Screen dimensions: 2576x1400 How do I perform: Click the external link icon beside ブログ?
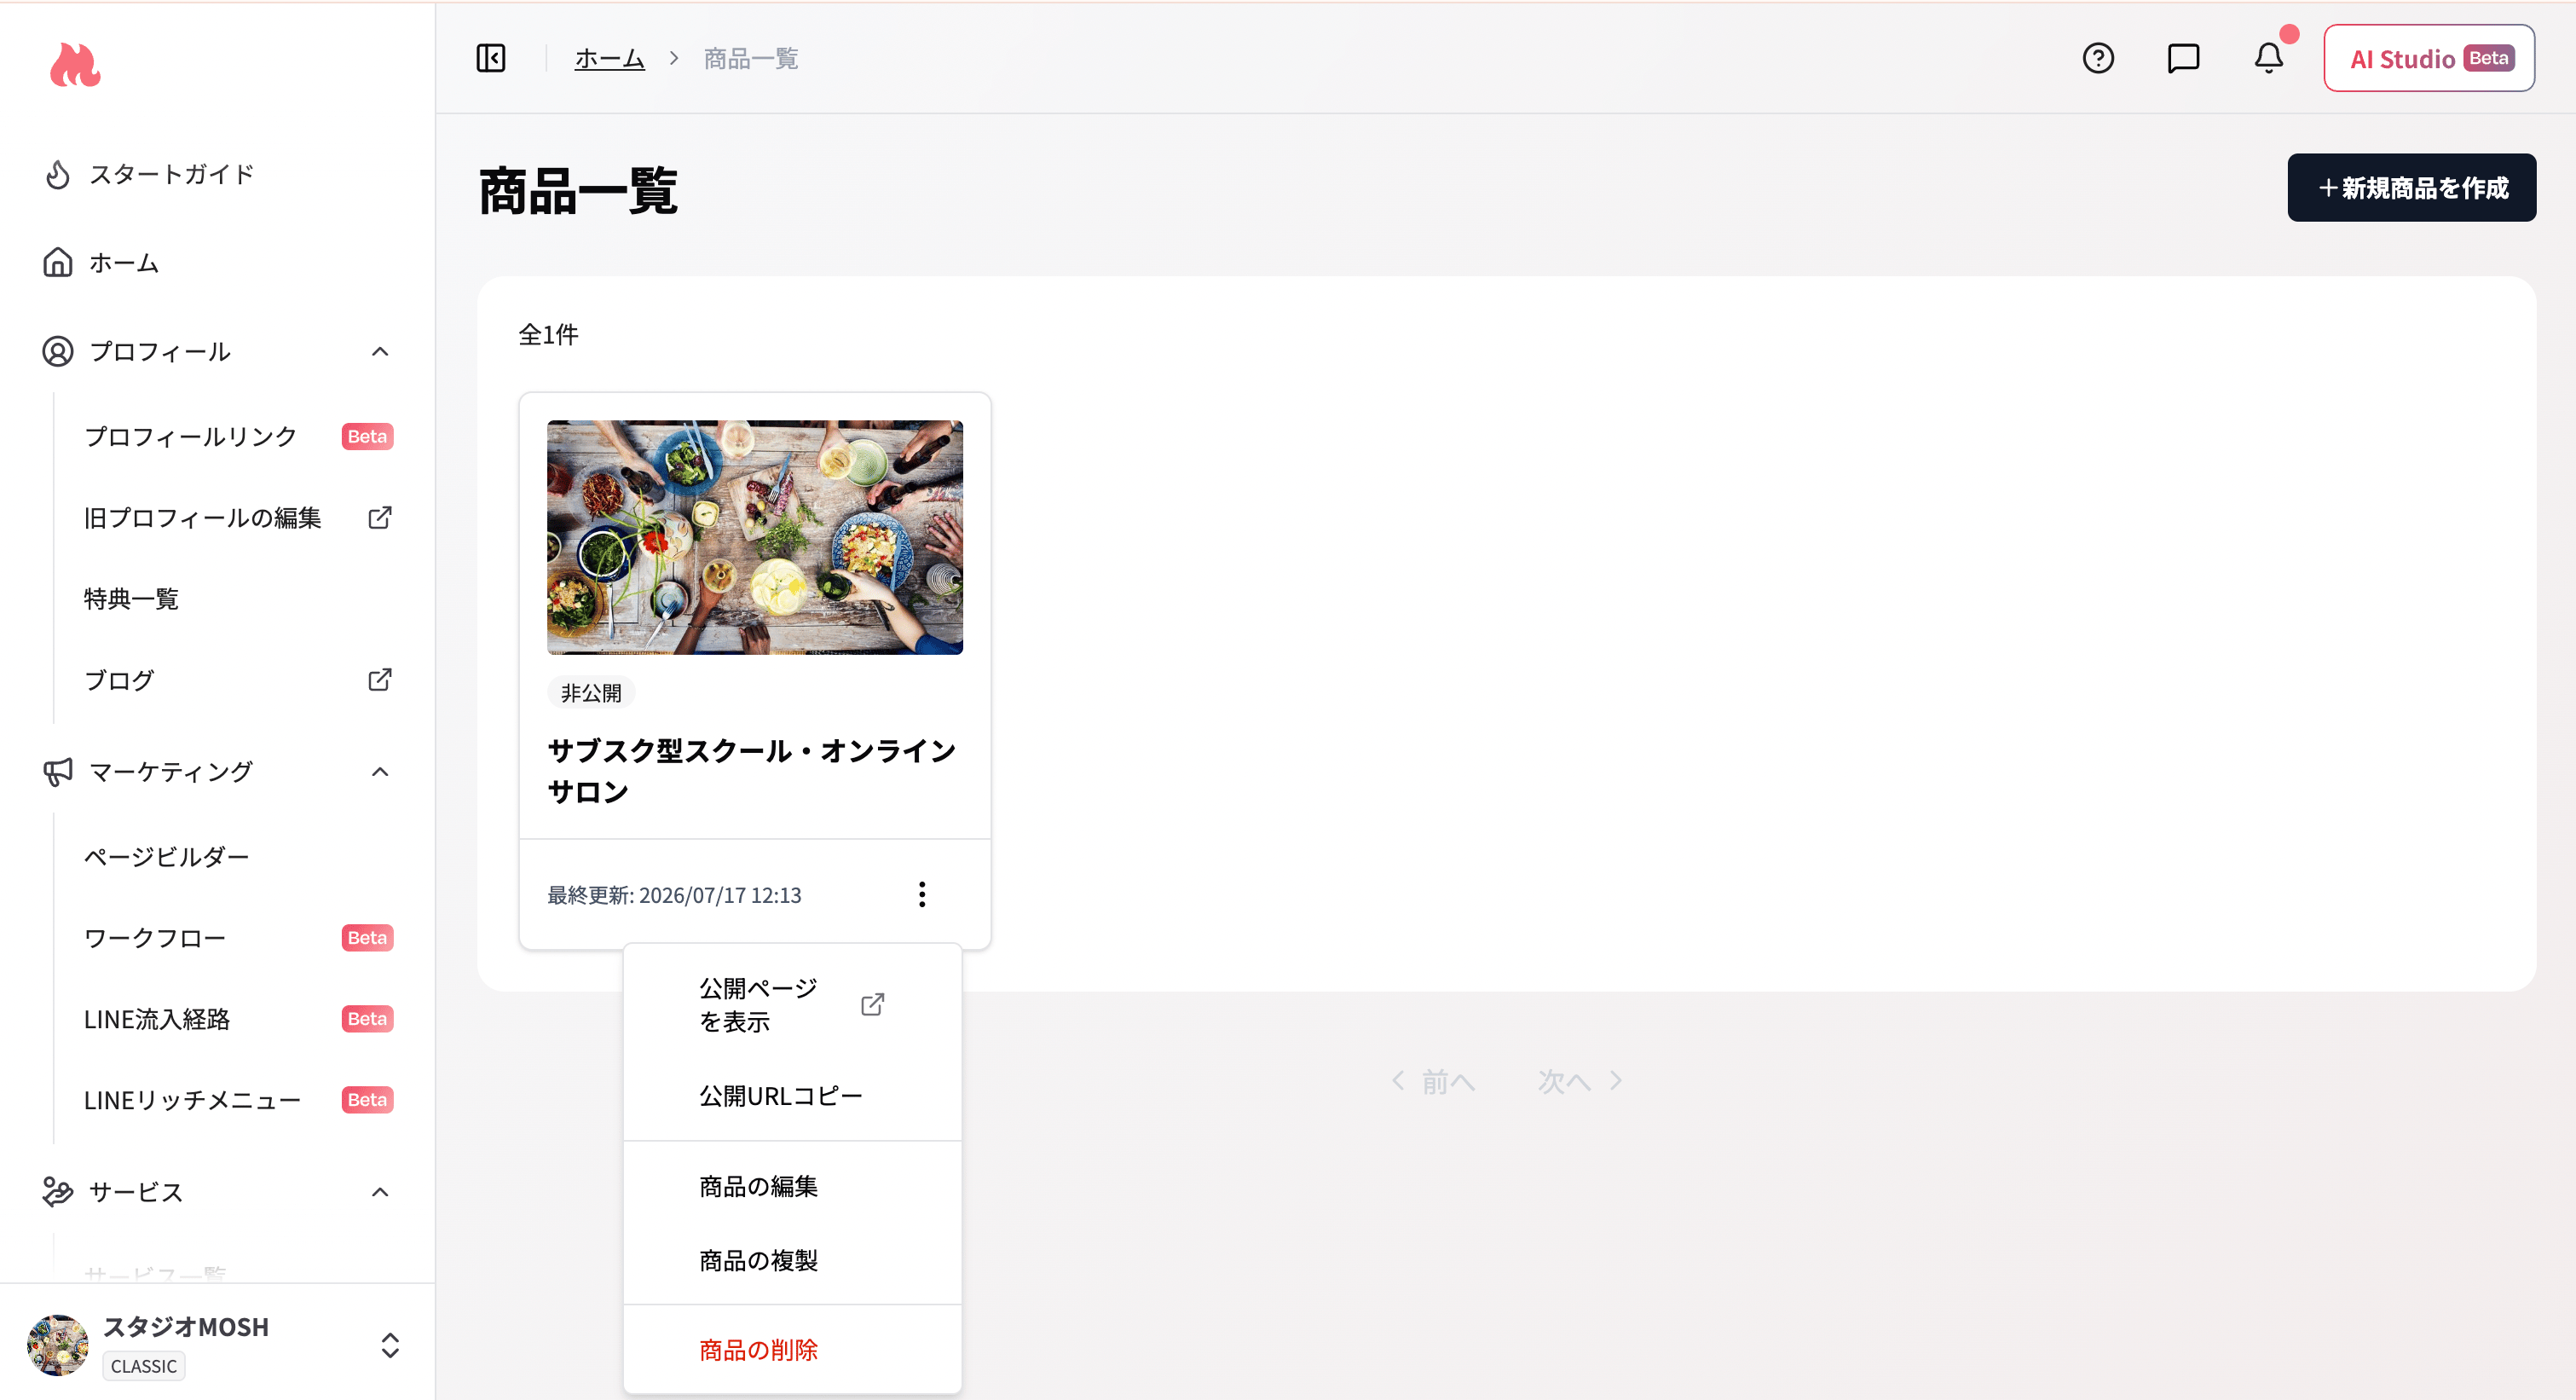380,679
